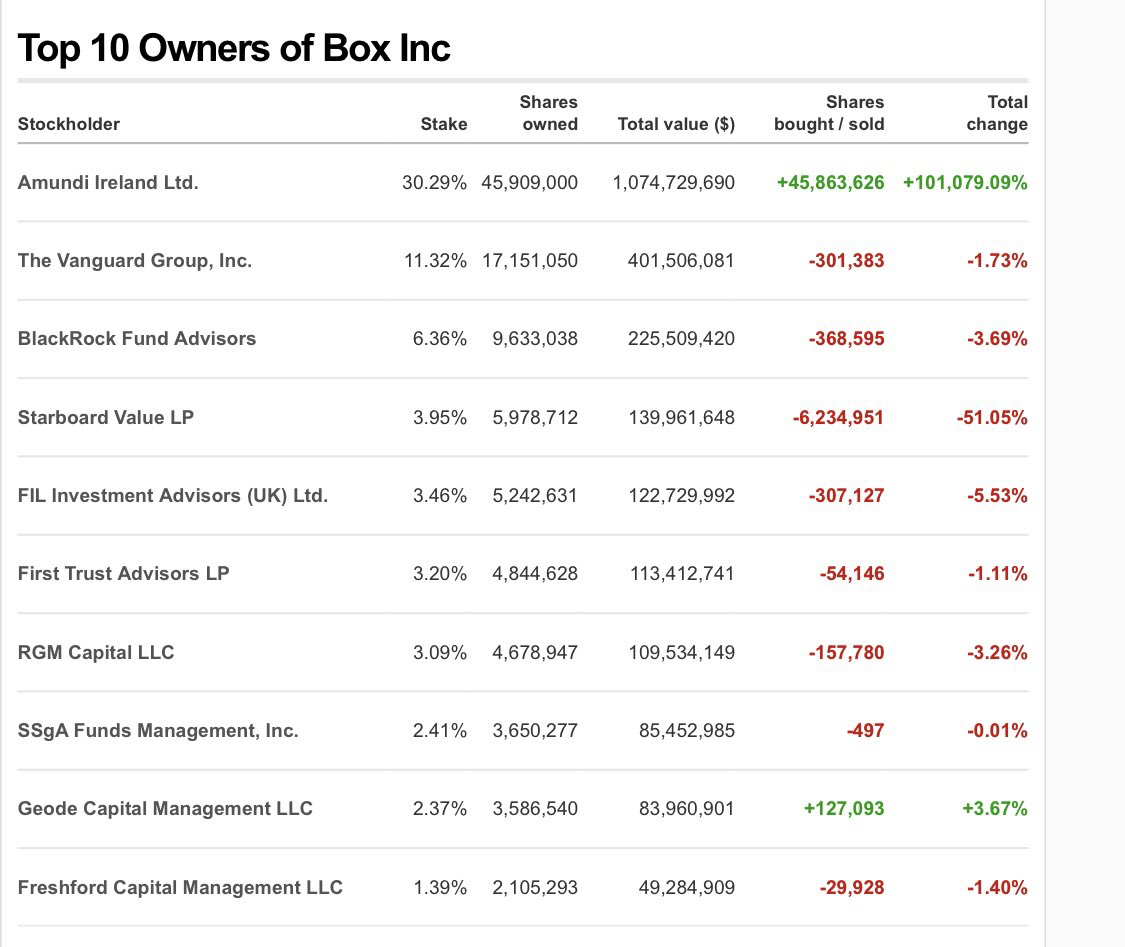Select the +101,079.09% total change value
The image size is (1125, 947).
tap(965, 183)
